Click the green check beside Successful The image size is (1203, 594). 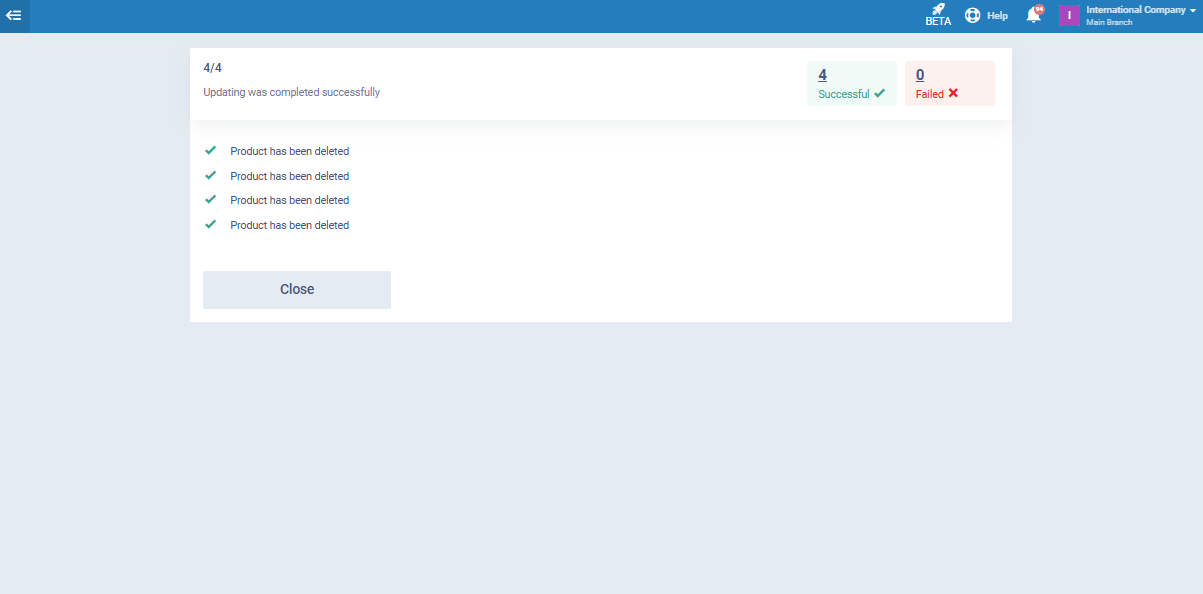tap(880, 93)
